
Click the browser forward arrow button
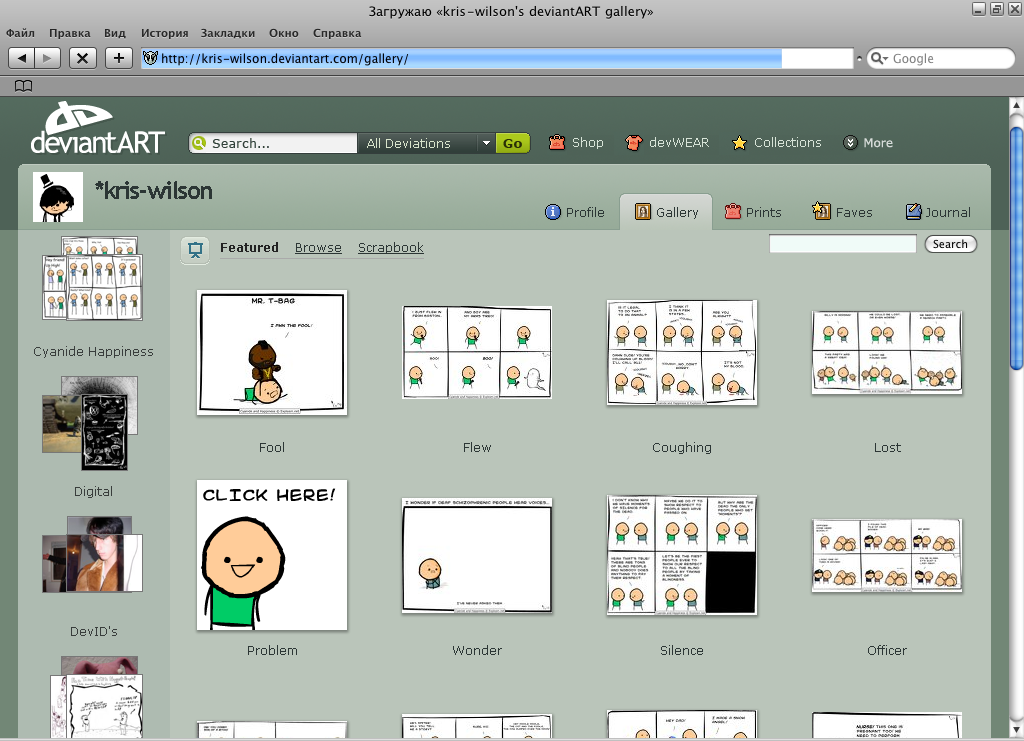(x=48, y=58)
